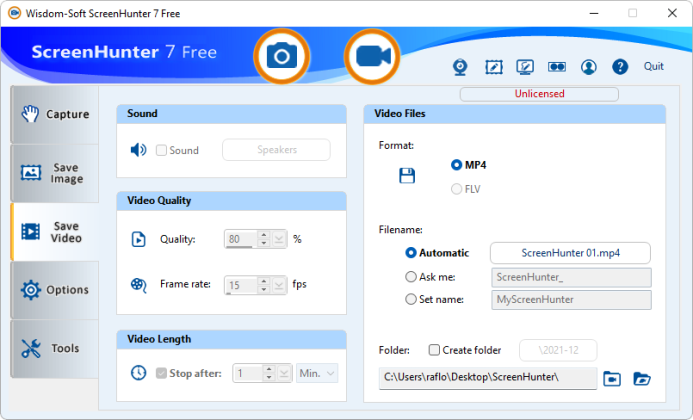Open the Stop after value dropdown arrow
693x420 pixels.
tap(284, 374)
